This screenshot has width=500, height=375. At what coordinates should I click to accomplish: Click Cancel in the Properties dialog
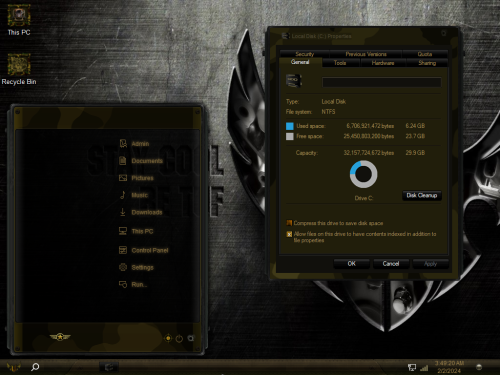(x=391, y=264)
